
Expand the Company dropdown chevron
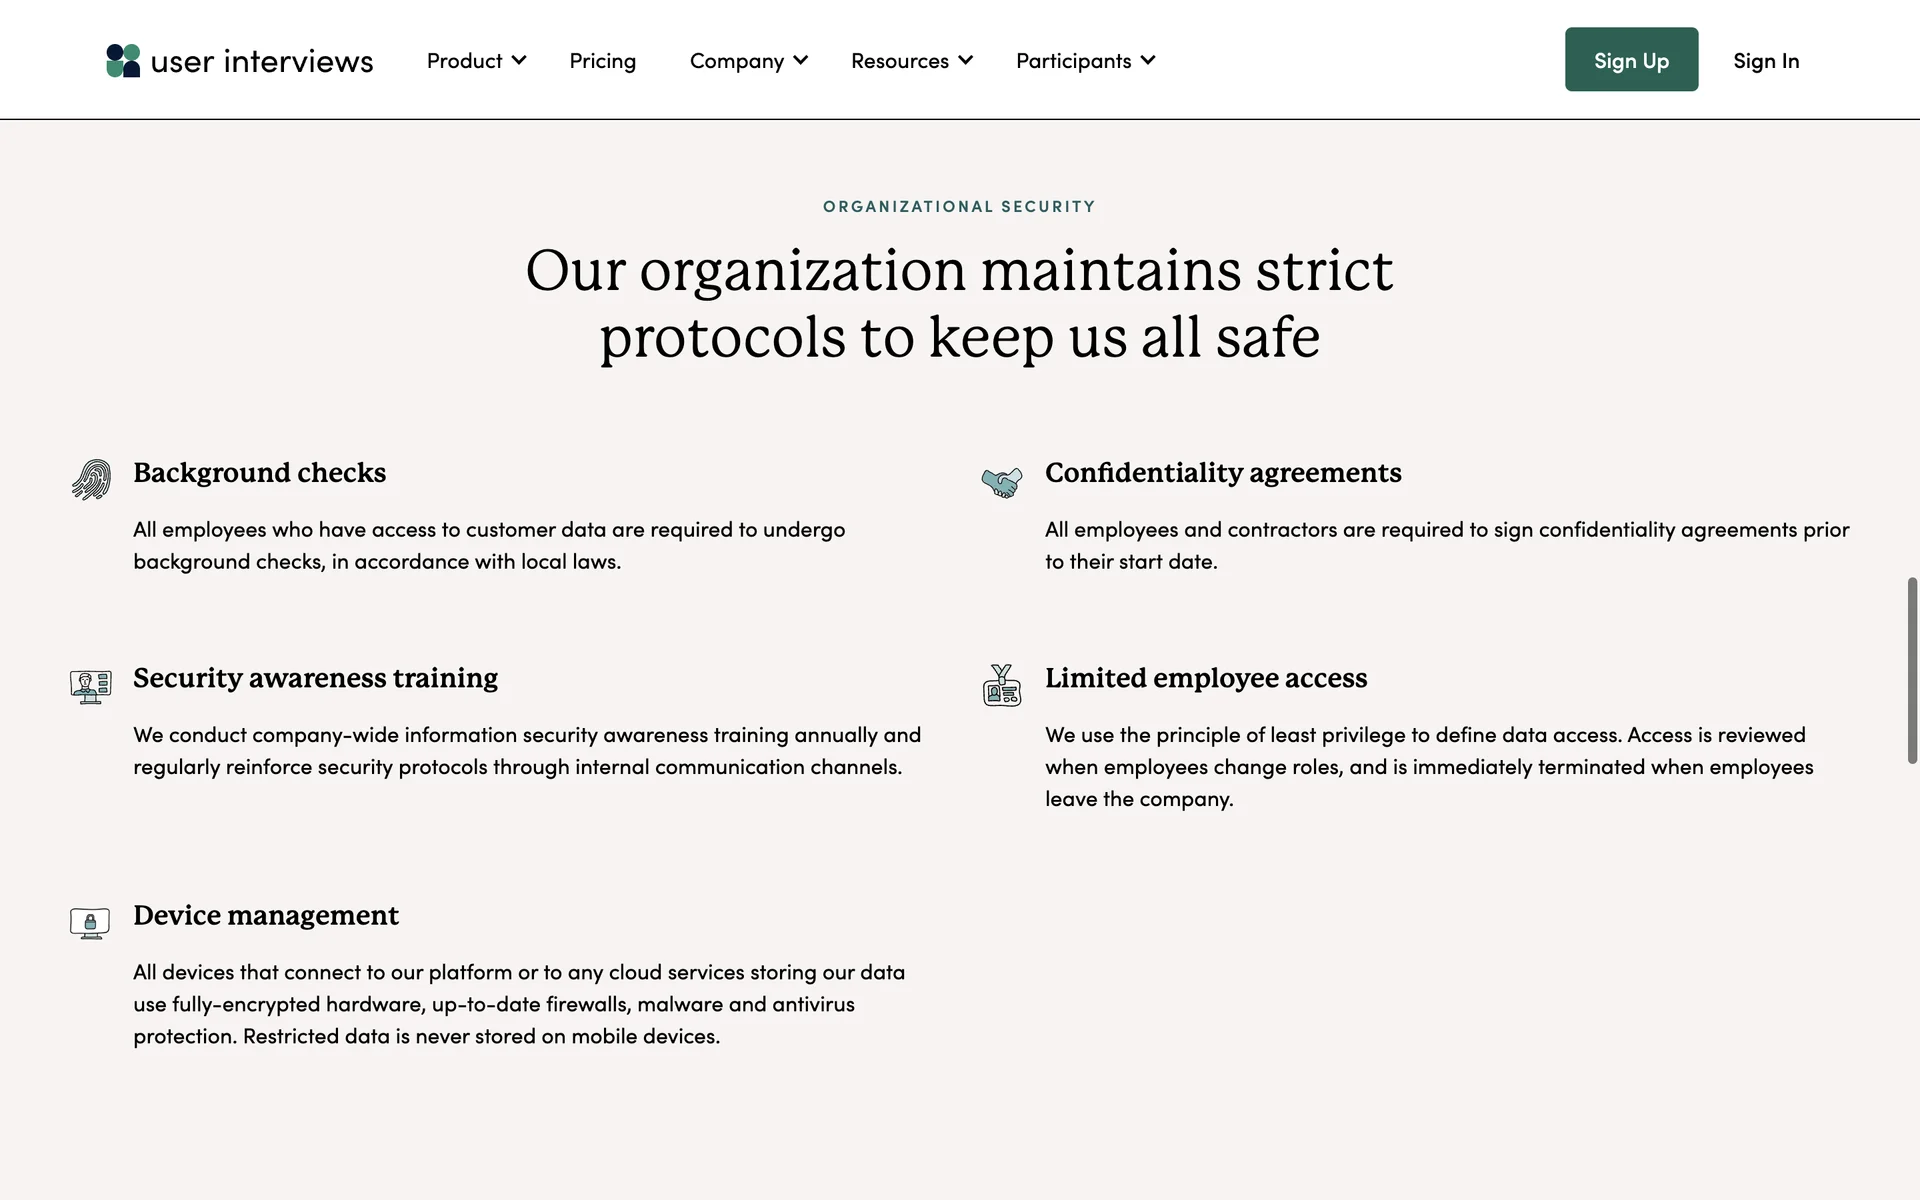(801, 60)
